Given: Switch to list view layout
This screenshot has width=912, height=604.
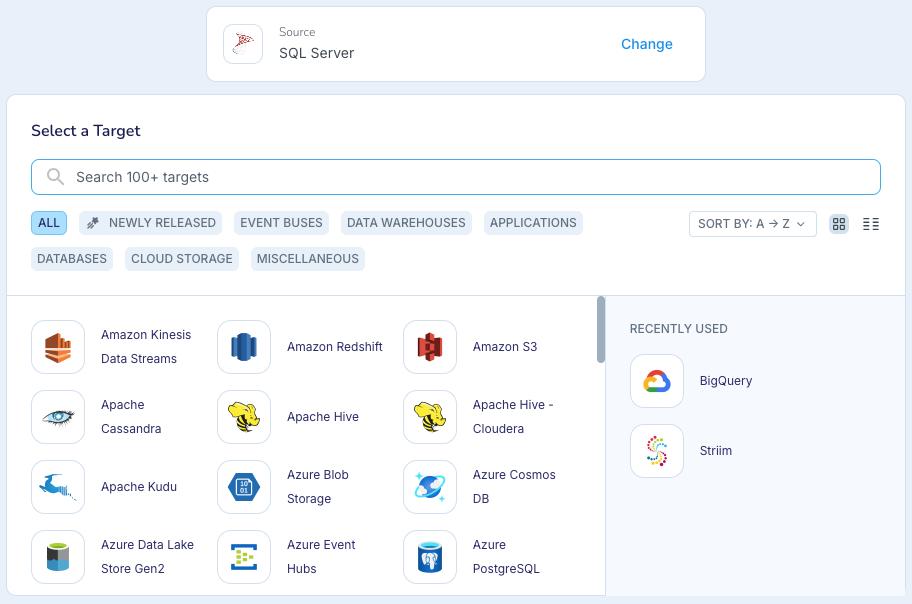Looking at the screenshot, I should pyautogui.click(x=871, y=224).
